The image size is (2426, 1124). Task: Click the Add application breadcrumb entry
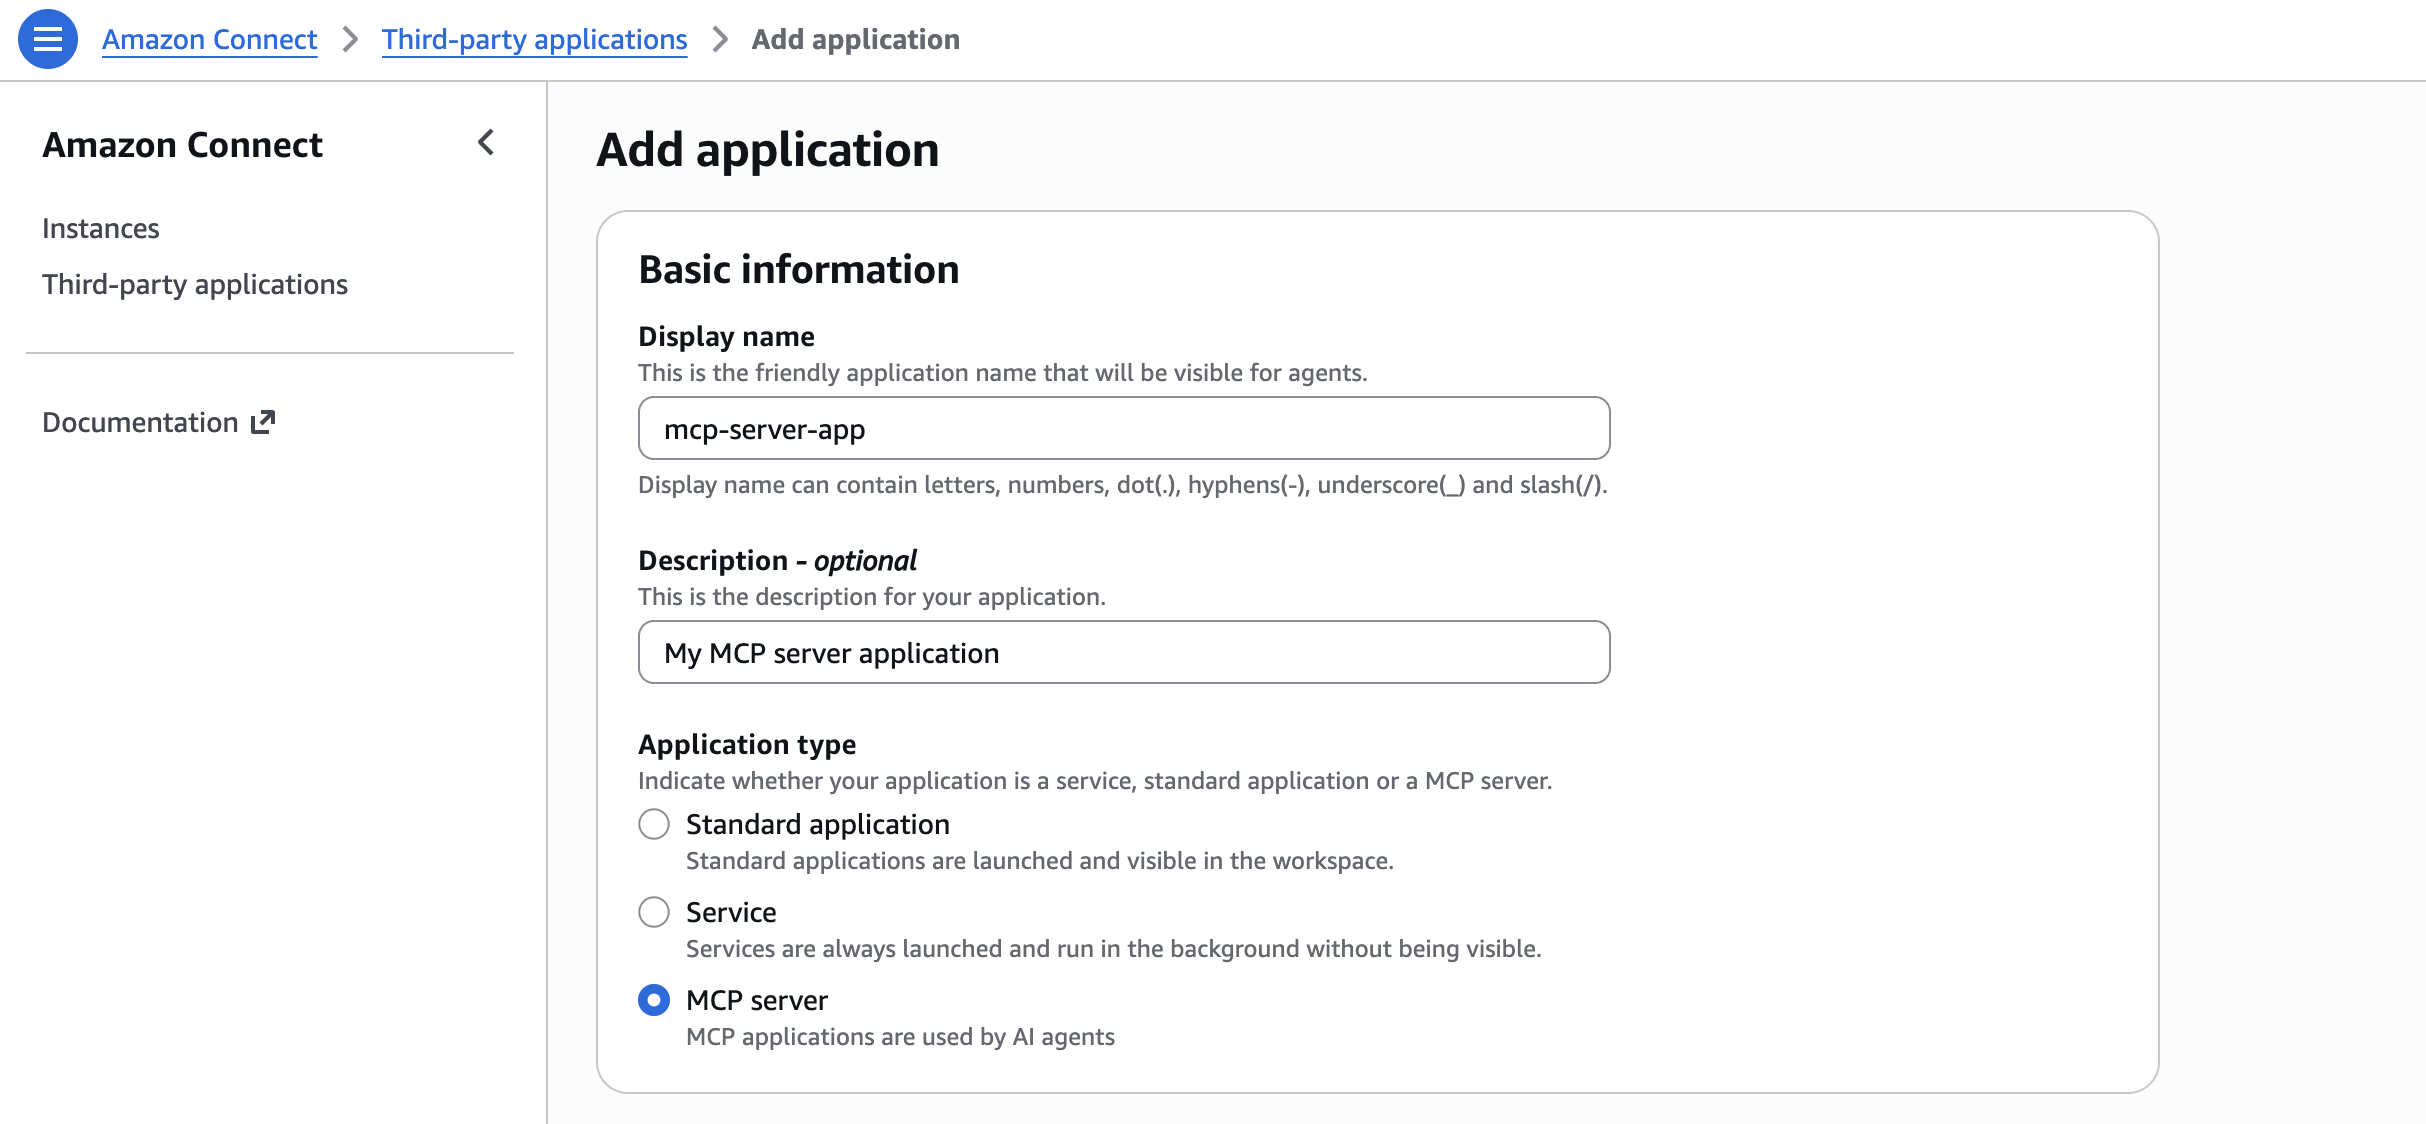point(855,39)
